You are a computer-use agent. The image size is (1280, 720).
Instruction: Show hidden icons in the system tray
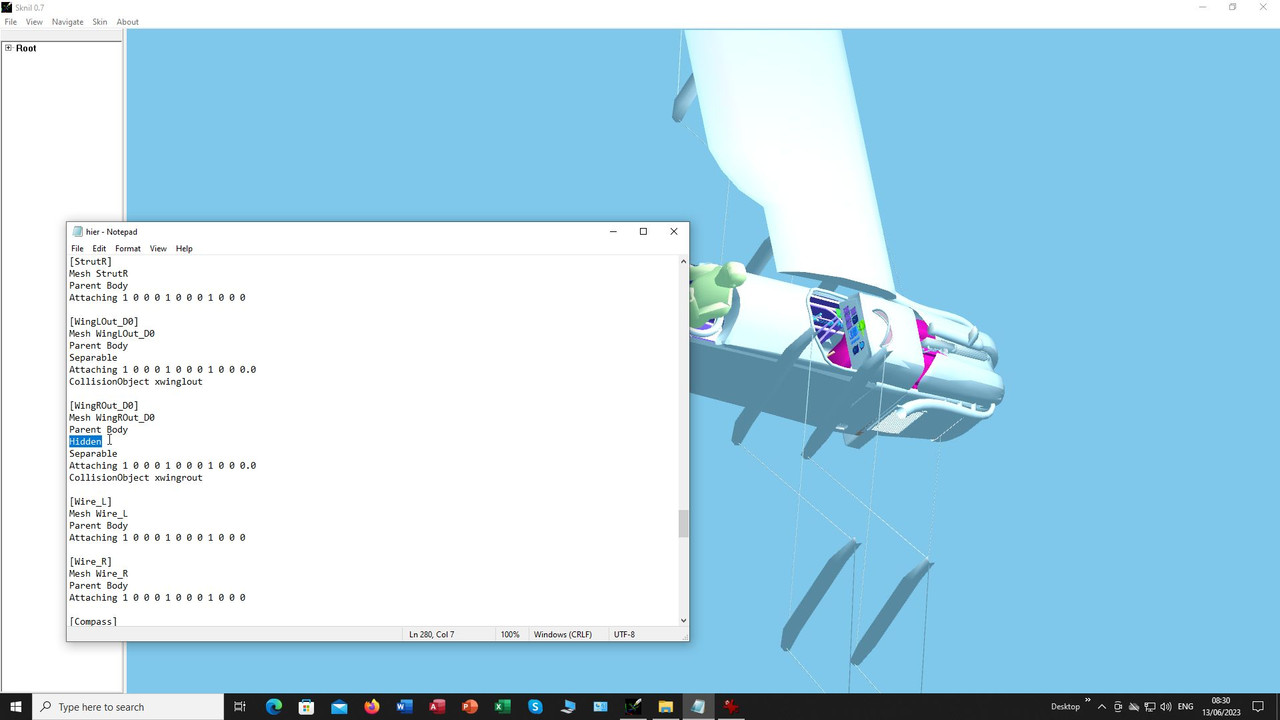pos(1101,707)
